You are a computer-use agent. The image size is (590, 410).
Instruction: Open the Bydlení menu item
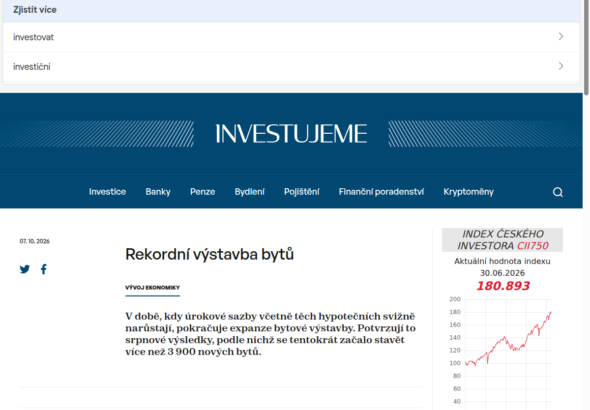click(x=249, y=192)
